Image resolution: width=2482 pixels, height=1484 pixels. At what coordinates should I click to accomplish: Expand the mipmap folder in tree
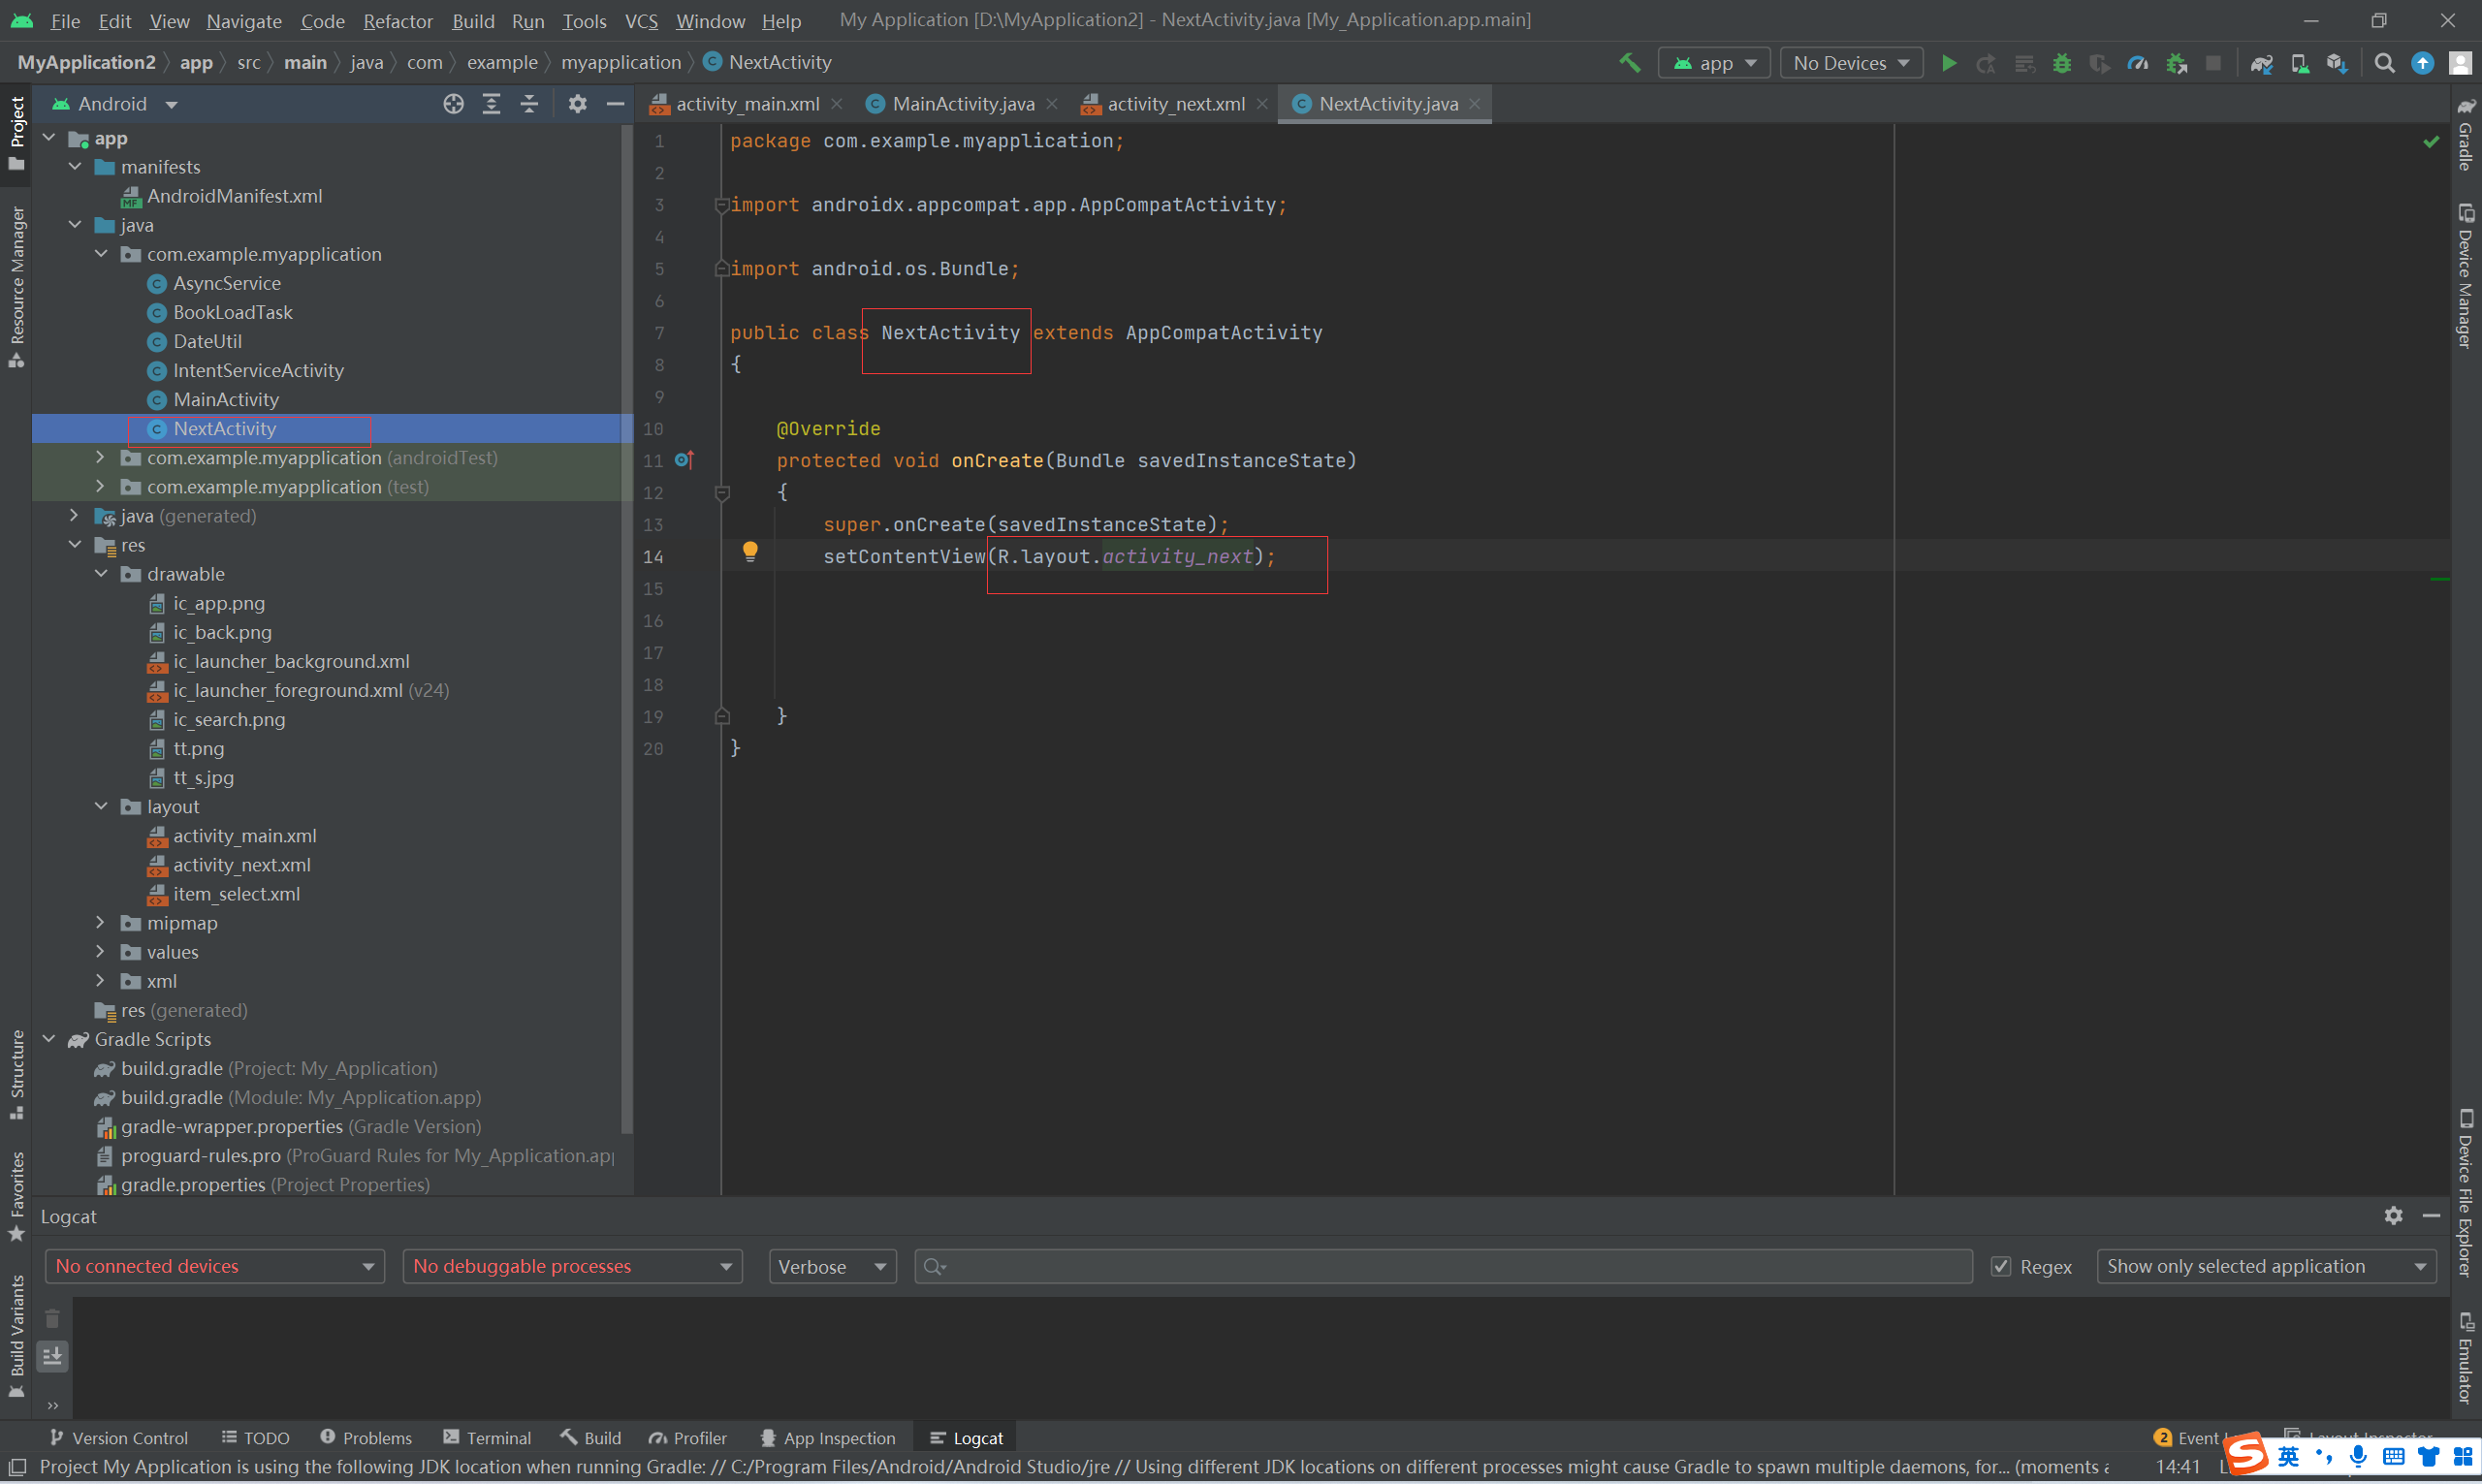point(100,922)
